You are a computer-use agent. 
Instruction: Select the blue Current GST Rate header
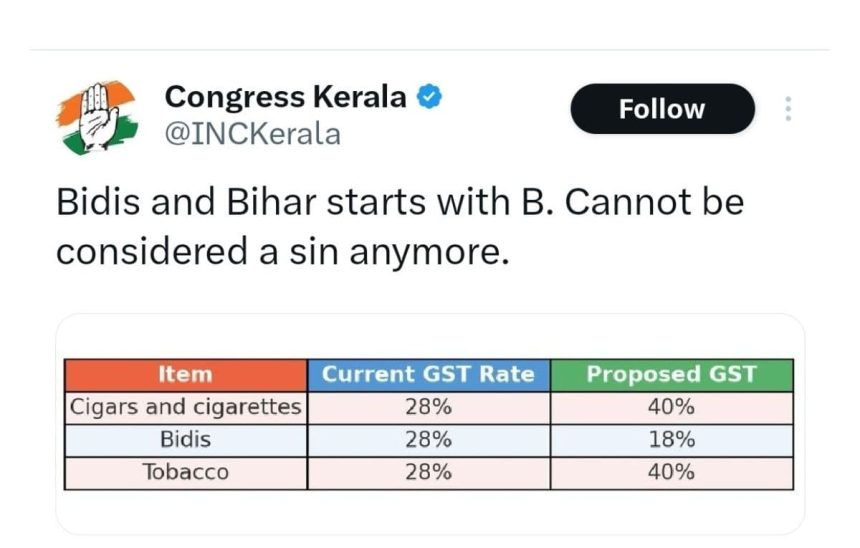point(428,375)
